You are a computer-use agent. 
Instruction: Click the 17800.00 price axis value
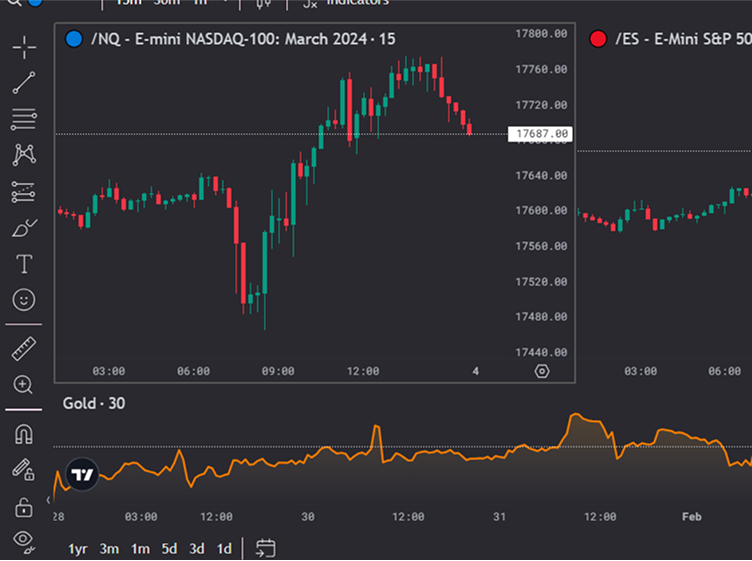tap(541, 34)
